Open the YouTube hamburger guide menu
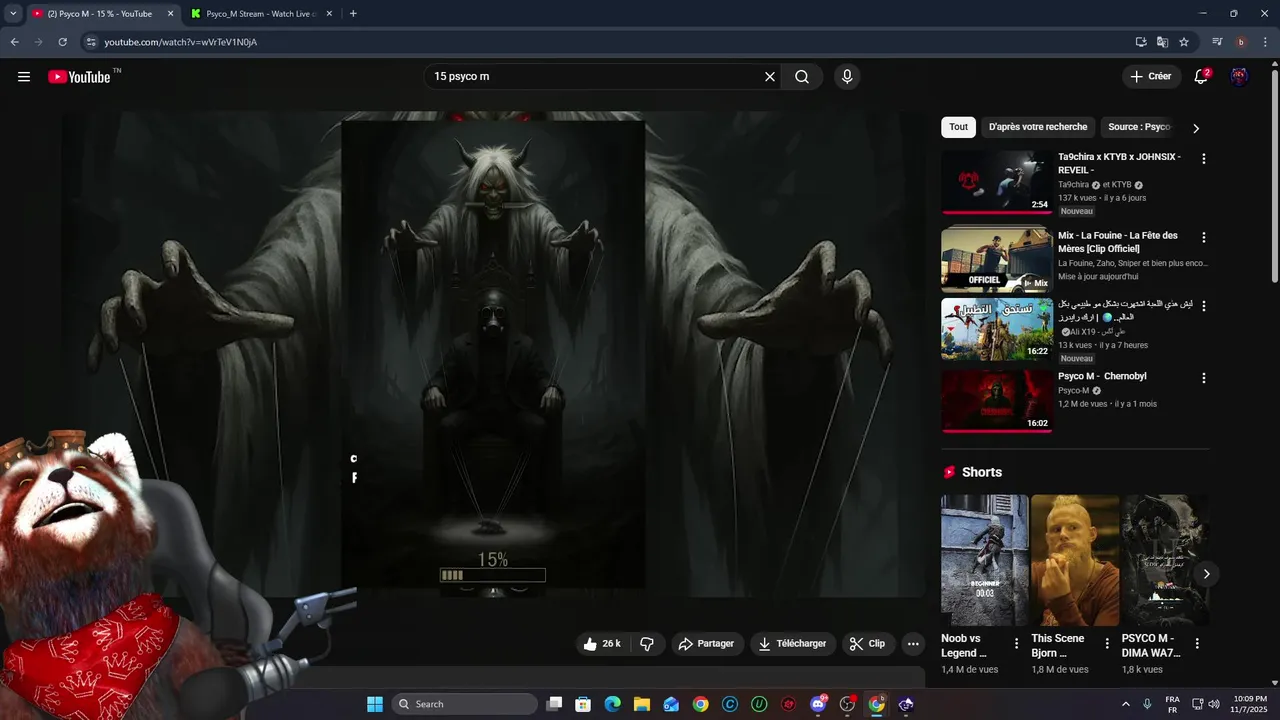This screenshot has height=720, width=1280. [24, 77]
